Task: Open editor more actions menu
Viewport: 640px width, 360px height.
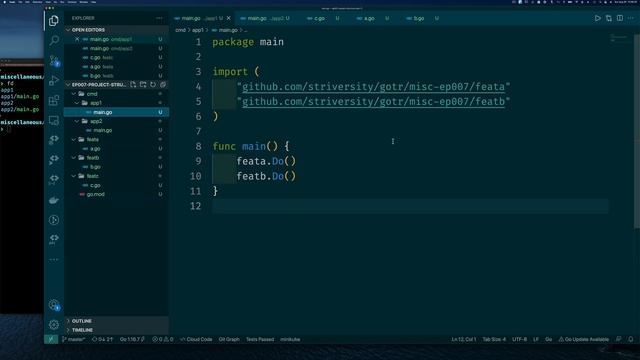Action: [x=631, y=18]
